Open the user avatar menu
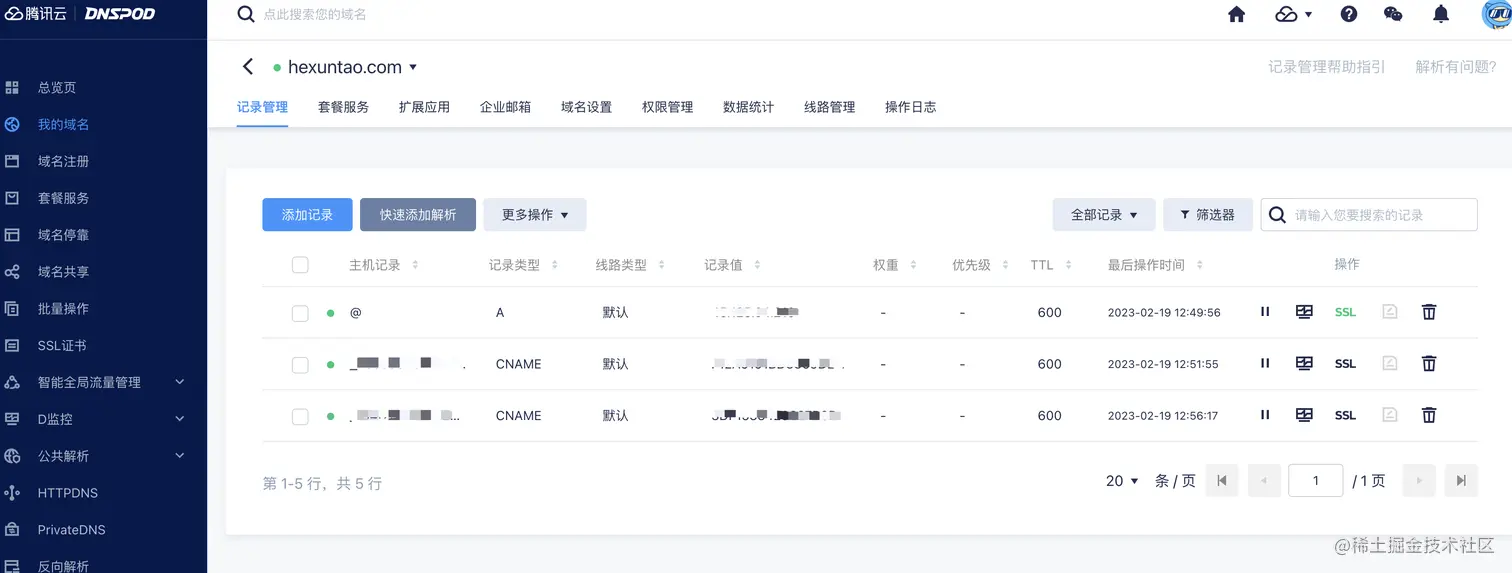 [1496, 14]
